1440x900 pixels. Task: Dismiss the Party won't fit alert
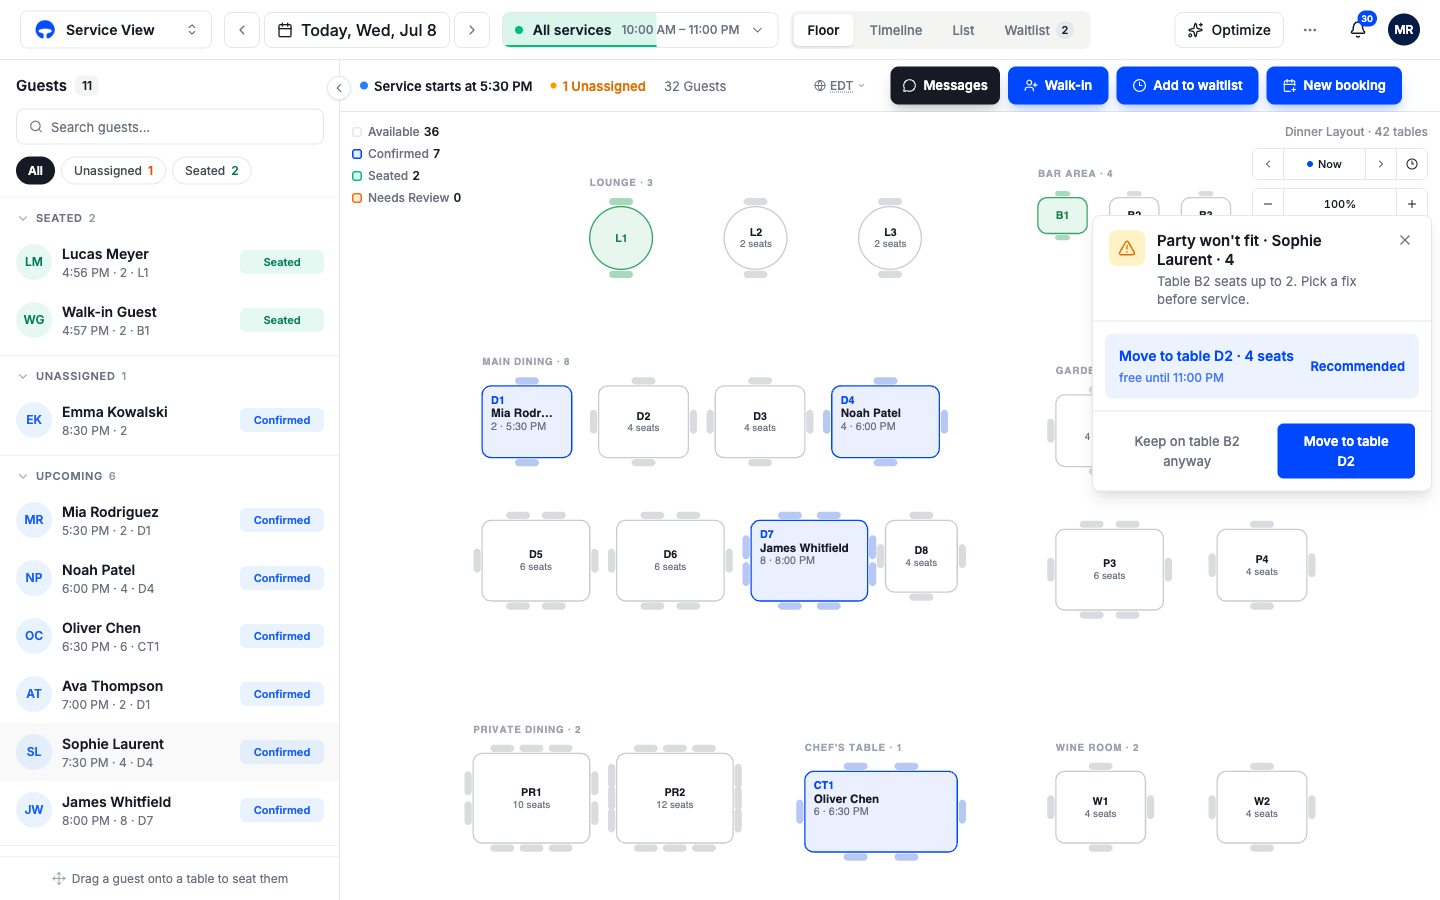click(x=1405, y=240)
